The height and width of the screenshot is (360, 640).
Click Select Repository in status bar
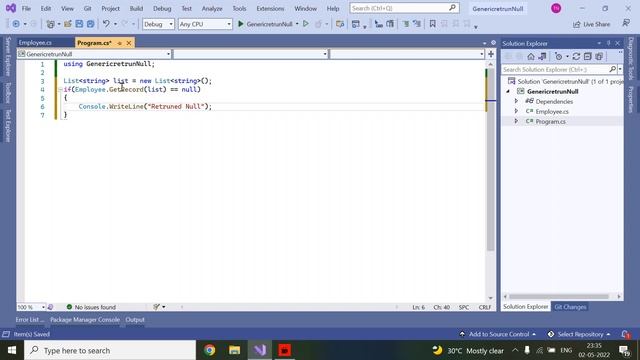(580, 334)
